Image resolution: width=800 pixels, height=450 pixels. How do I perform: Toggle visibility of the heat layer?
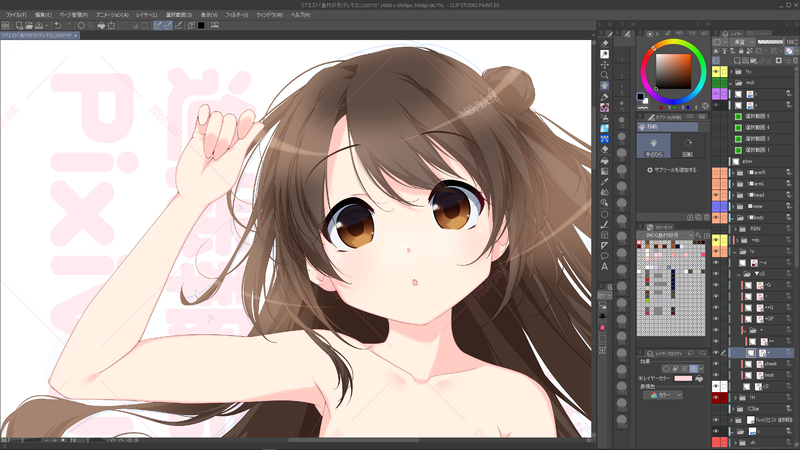(716, 375)
